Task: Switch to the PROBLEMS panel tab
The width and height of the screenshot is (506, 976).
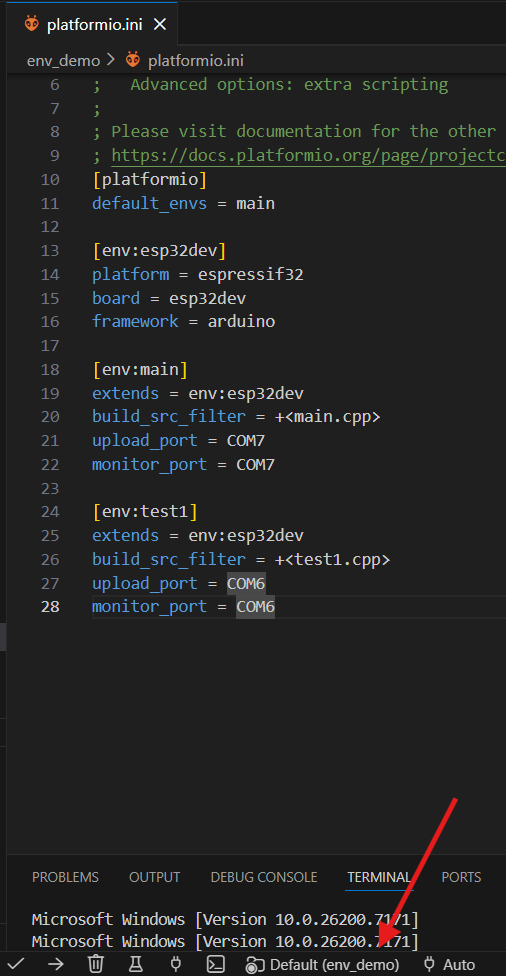Action: [65, 877]
